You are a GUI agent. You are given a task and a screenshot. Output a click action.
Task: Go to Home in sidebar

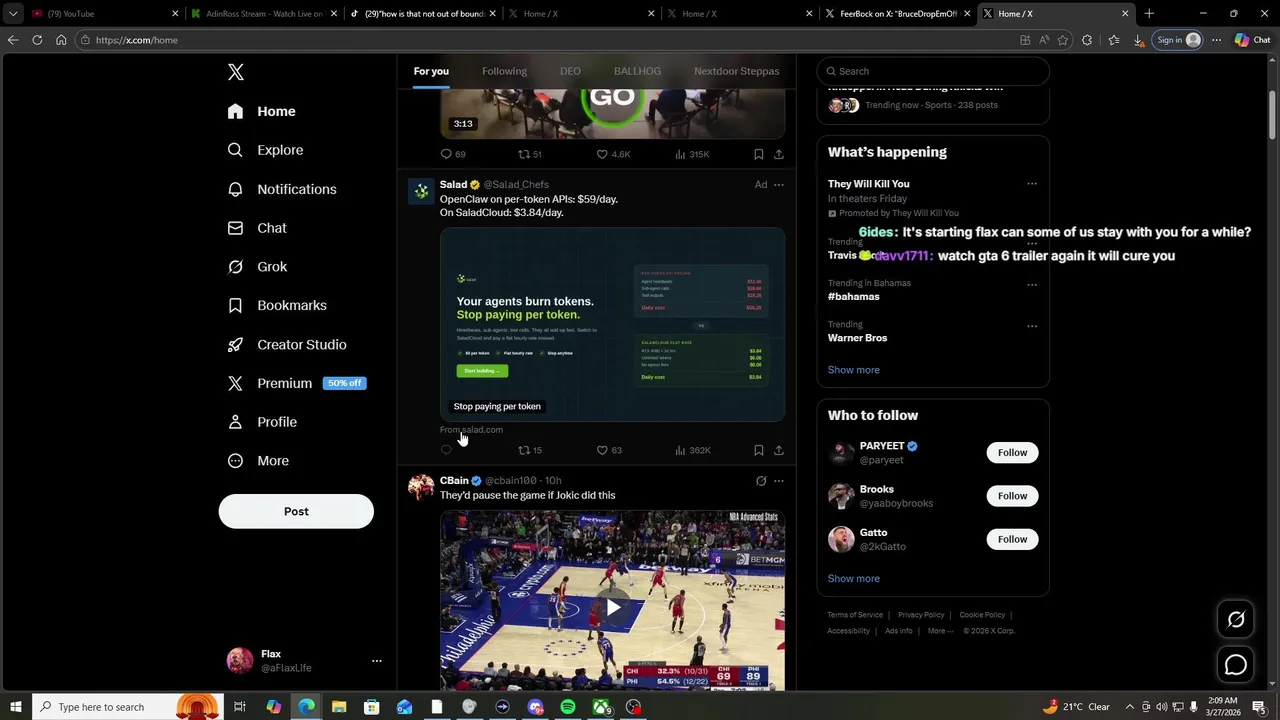(262, 111)
